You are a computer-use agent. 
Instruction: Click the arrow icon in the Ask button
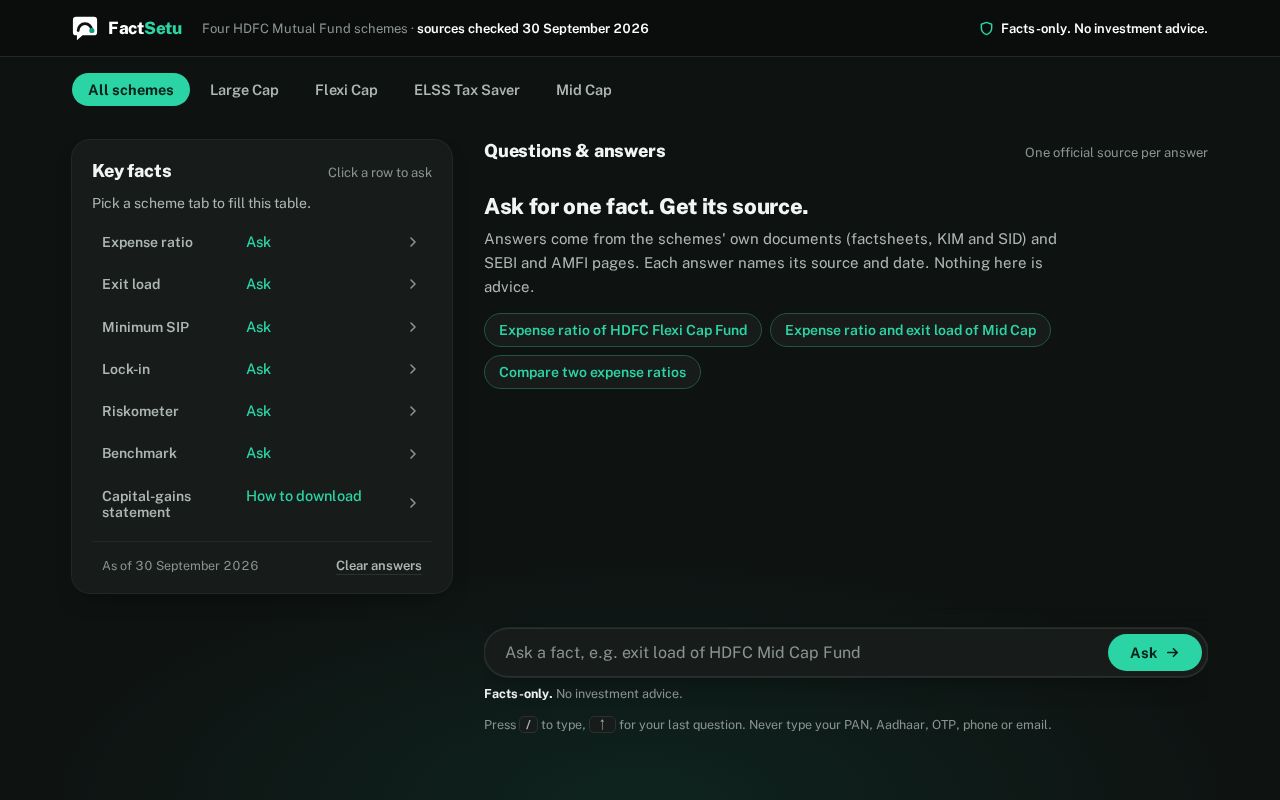point(1173,653)
